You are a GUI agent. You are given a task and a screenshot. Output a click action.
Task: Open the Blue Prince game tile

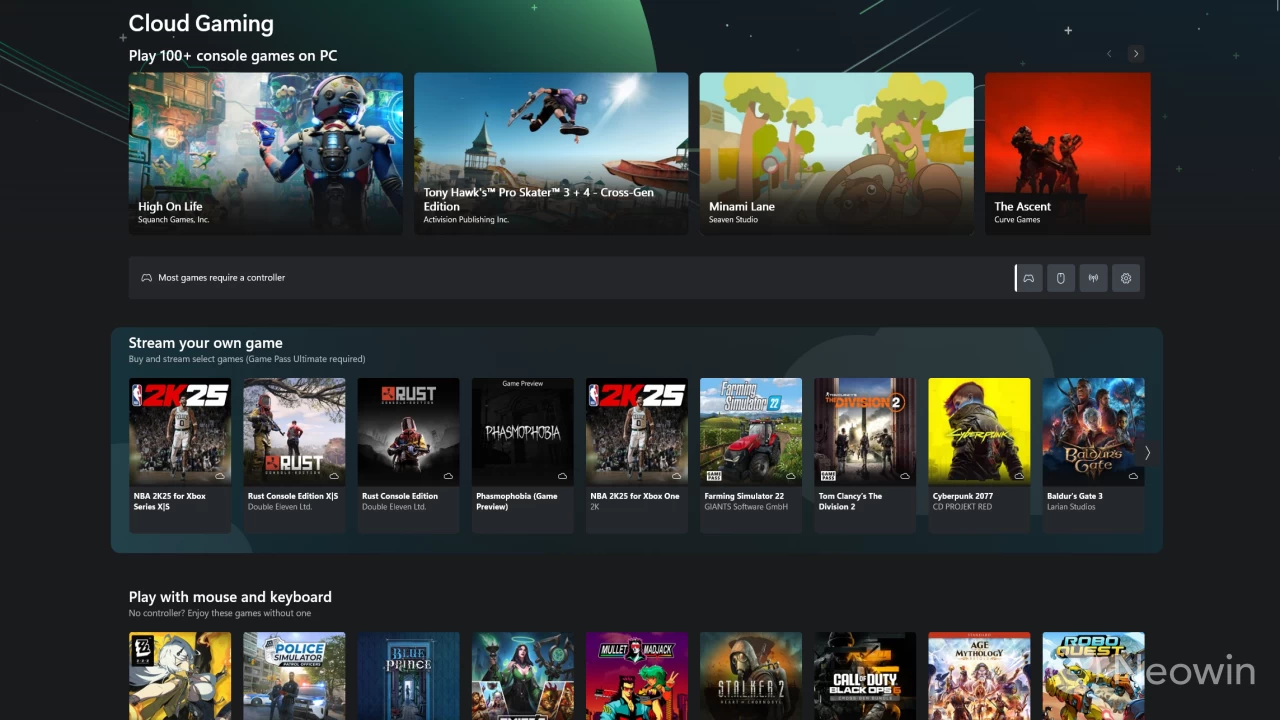click(408, 676)
